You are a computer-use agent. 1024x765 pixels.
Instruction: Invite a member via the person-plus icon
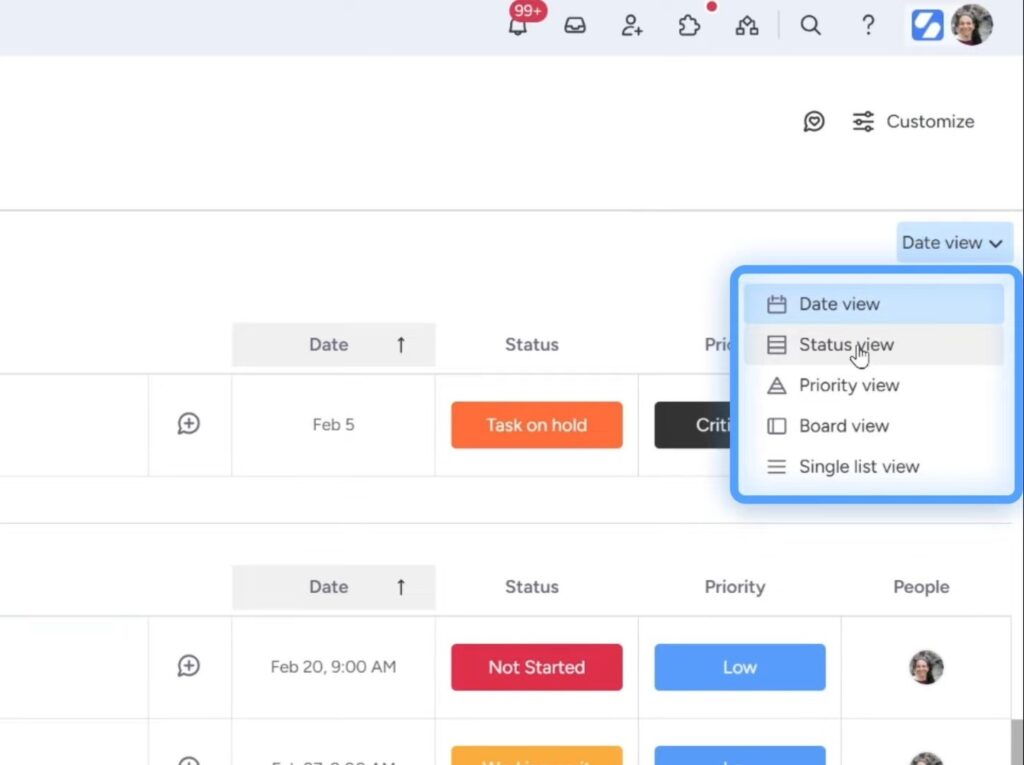[x=632, y=25]
